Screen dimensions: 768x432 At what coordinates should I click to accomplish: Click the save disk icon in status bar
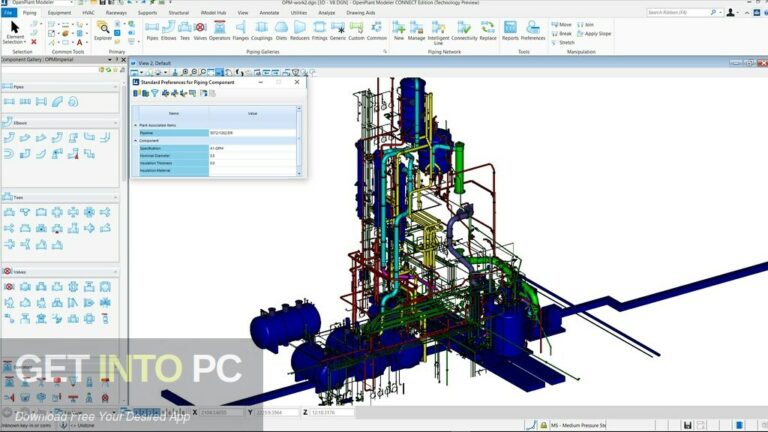click(688, 425)
